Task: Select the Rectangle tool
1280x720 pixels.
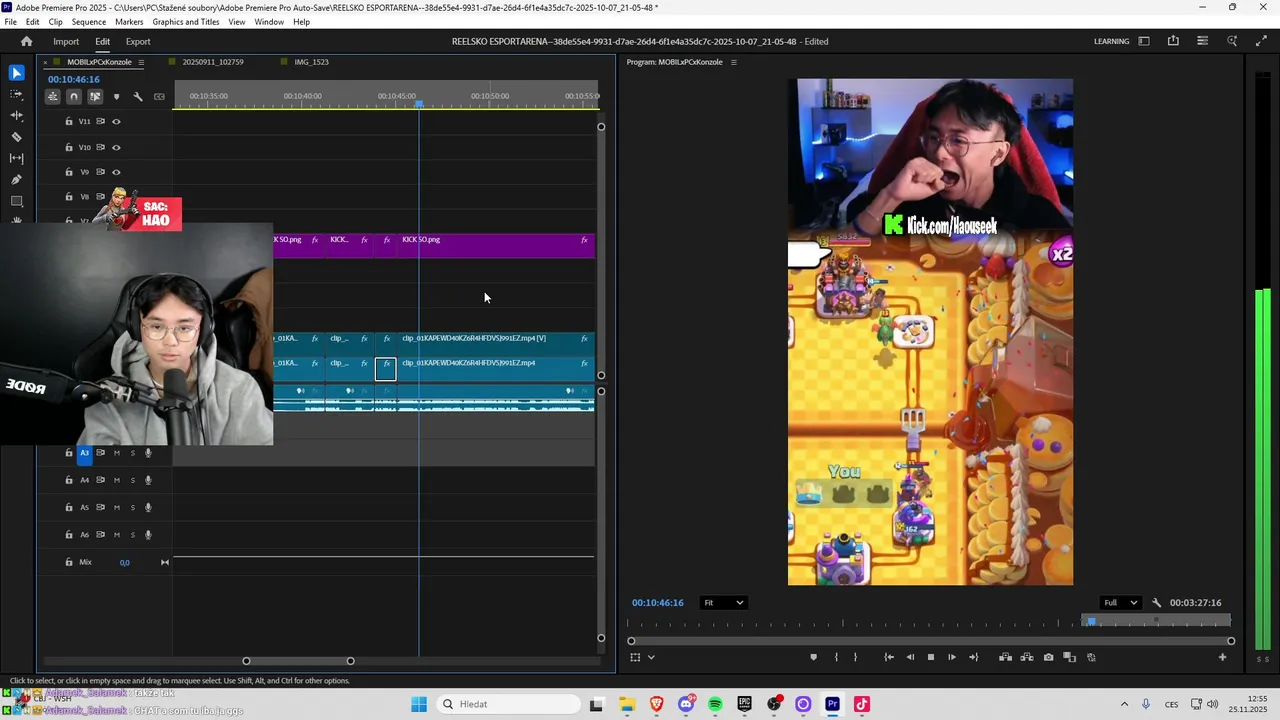Action: [x=16, y=201]
